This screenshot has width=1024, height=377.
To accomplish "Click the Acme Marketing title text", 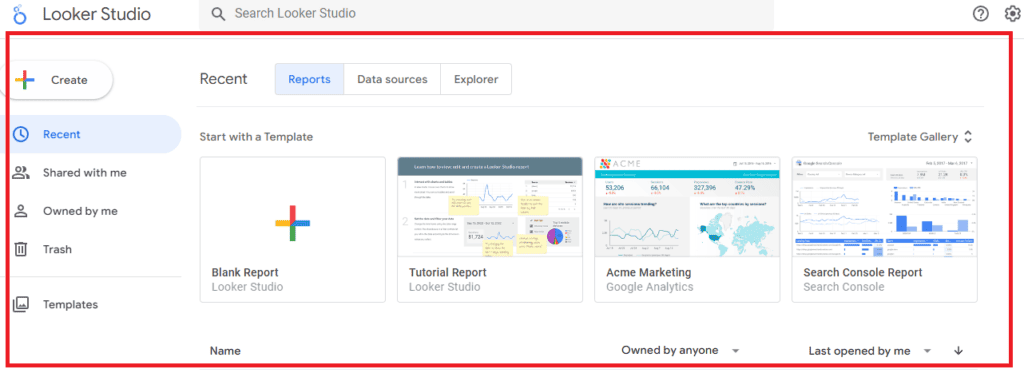I will pyautogui.click(x=648, y=272).
